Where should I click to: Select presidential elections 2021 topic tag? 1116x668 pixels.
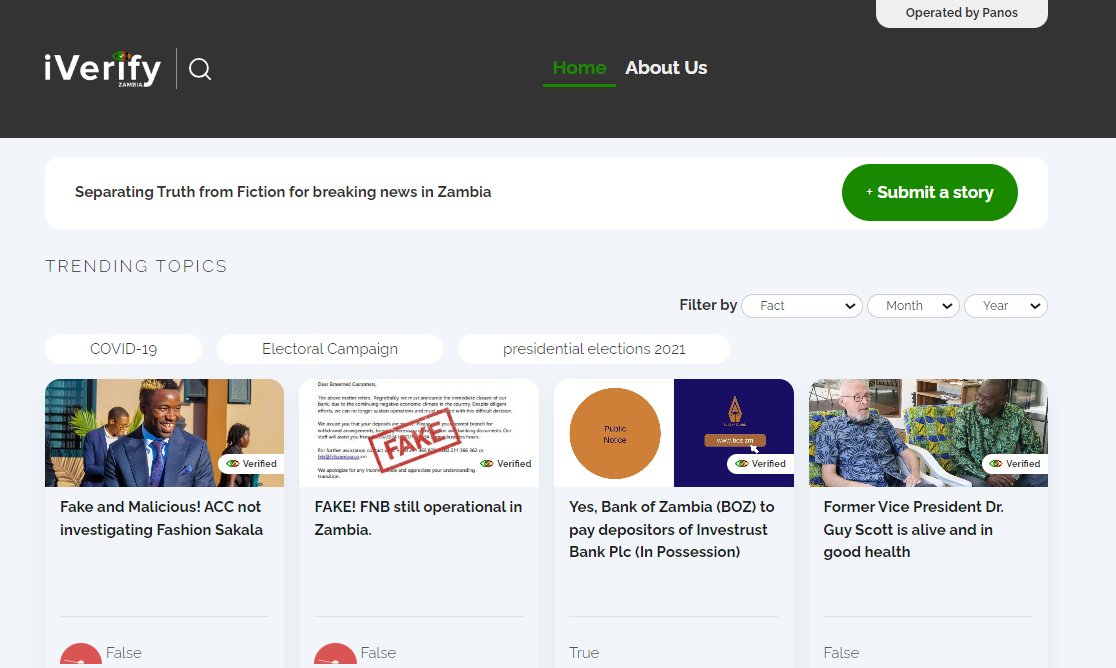click(594, 349)
